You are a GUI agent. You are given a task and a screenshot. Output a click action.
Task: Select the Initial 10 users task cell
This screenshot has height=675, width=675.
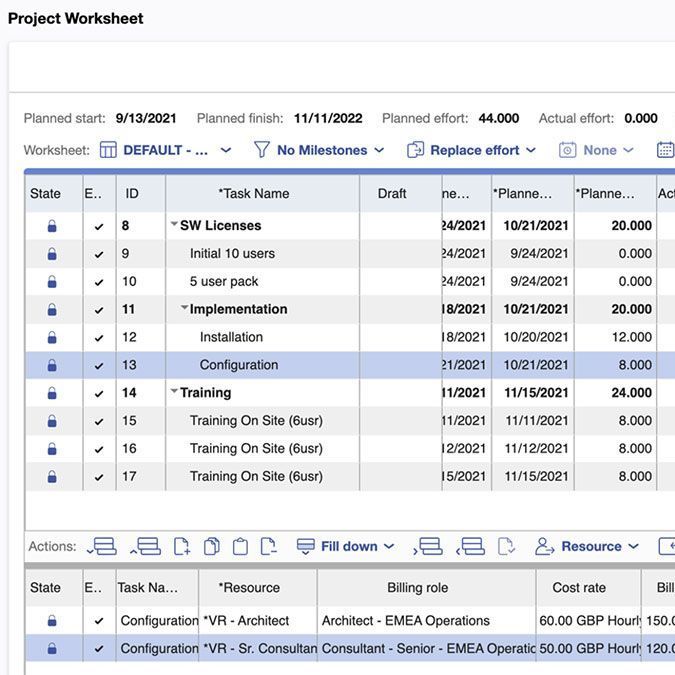(x=262, y=254)
